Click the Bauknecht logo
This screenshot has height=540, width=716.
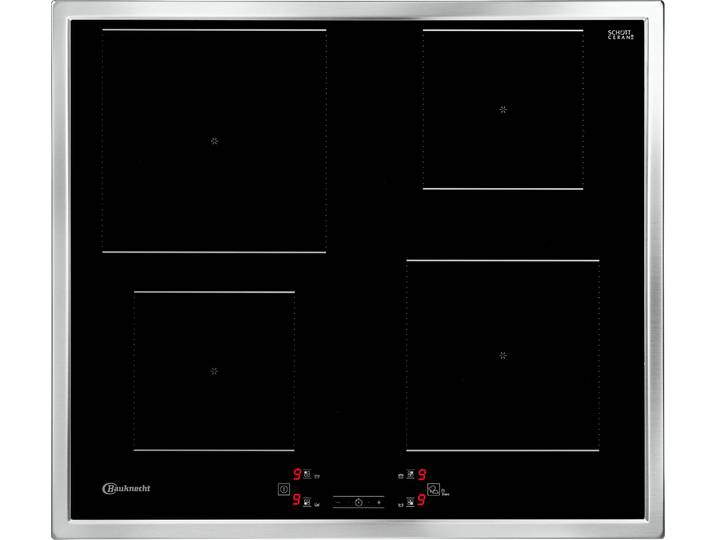click(x=126, y=488)
